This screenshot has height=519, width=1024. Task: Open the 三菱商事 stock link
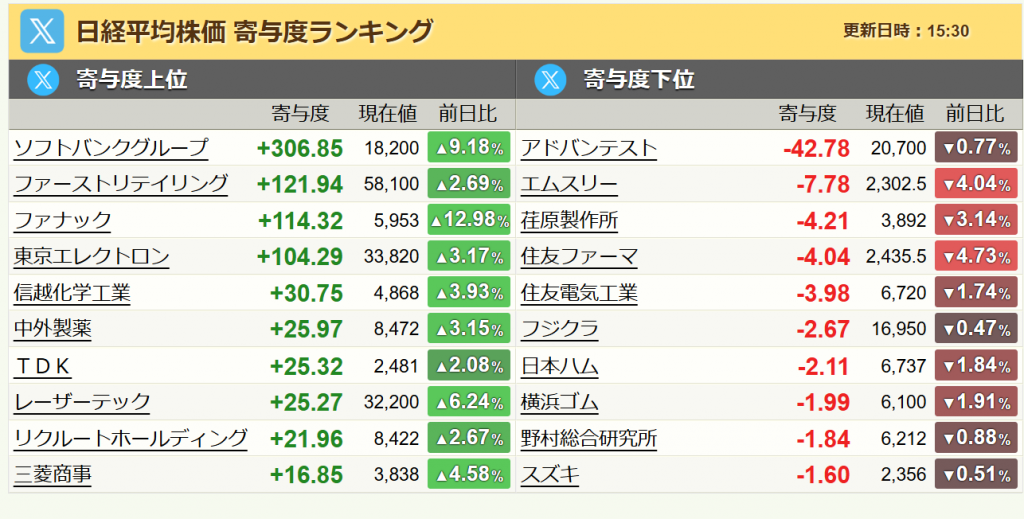(53, 475)
